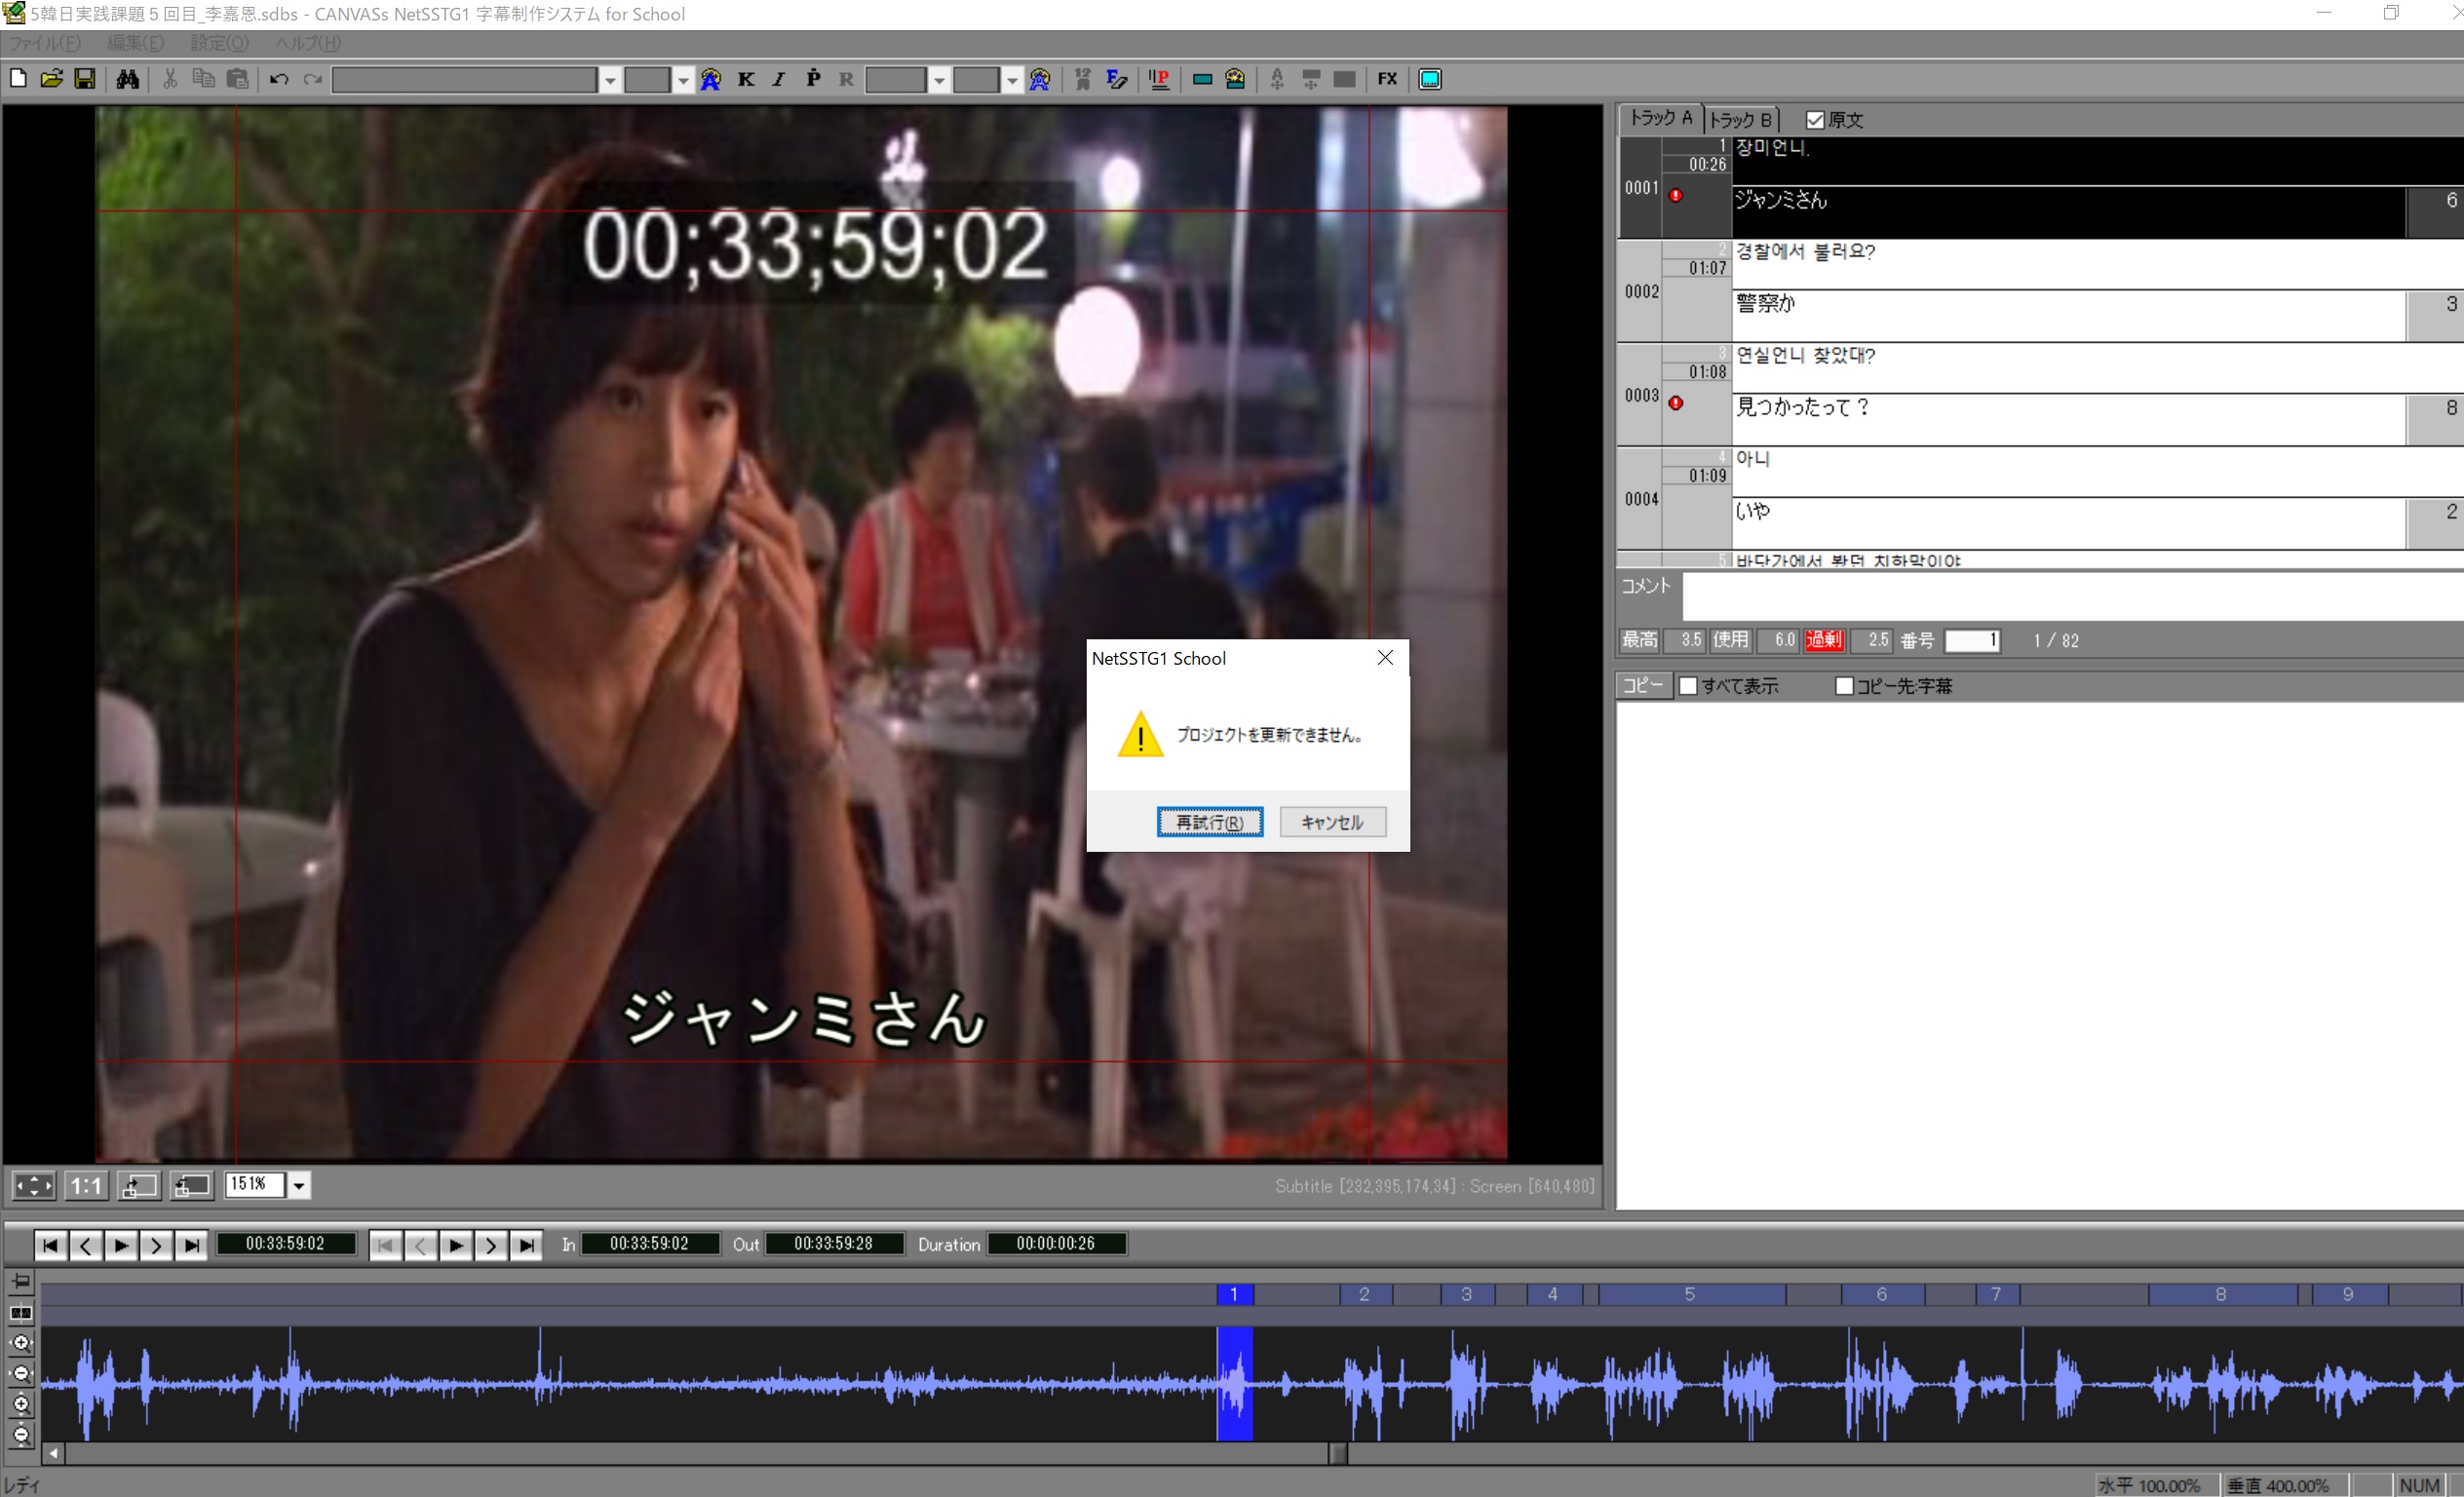Open the ヘルプ(H) menu
The width and height of the screenshot is (2464, 1497).
308,43
